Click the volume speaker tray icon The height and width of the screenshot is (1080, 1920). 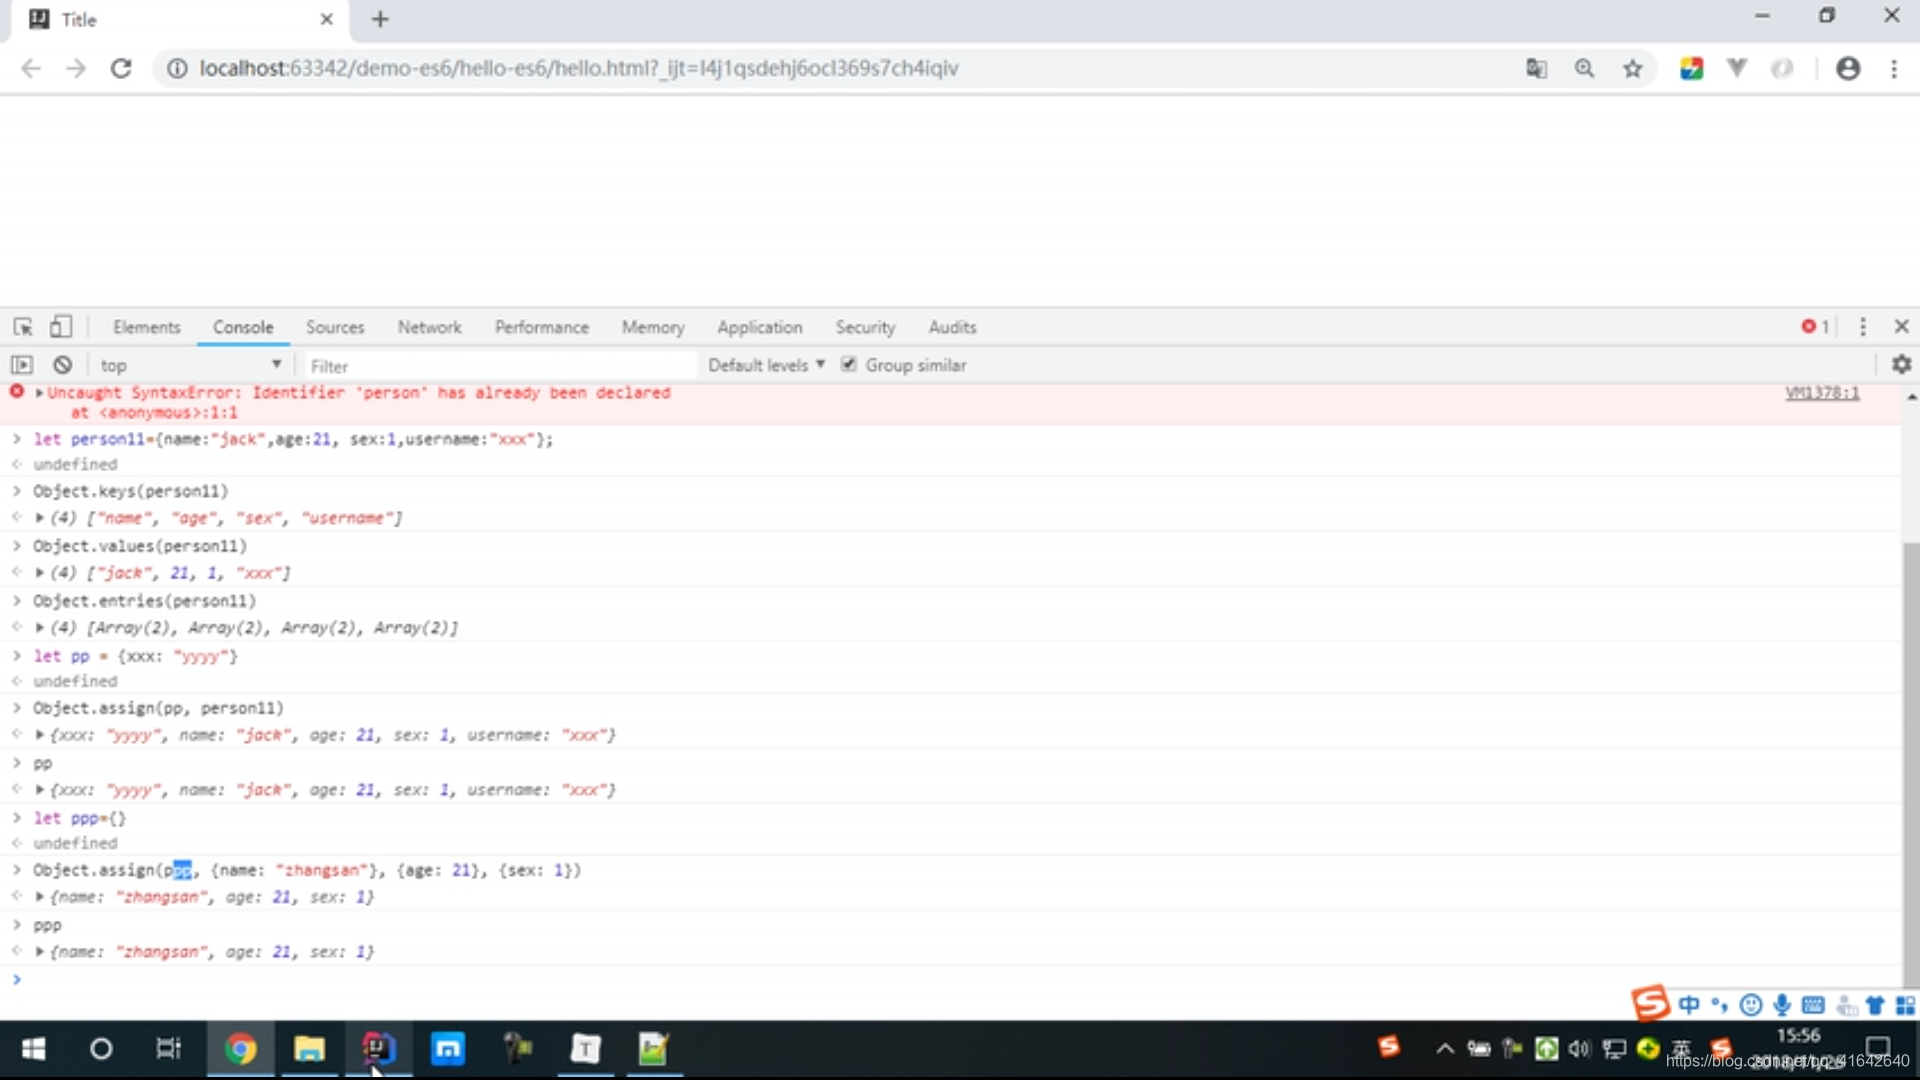point(1580,1048)
